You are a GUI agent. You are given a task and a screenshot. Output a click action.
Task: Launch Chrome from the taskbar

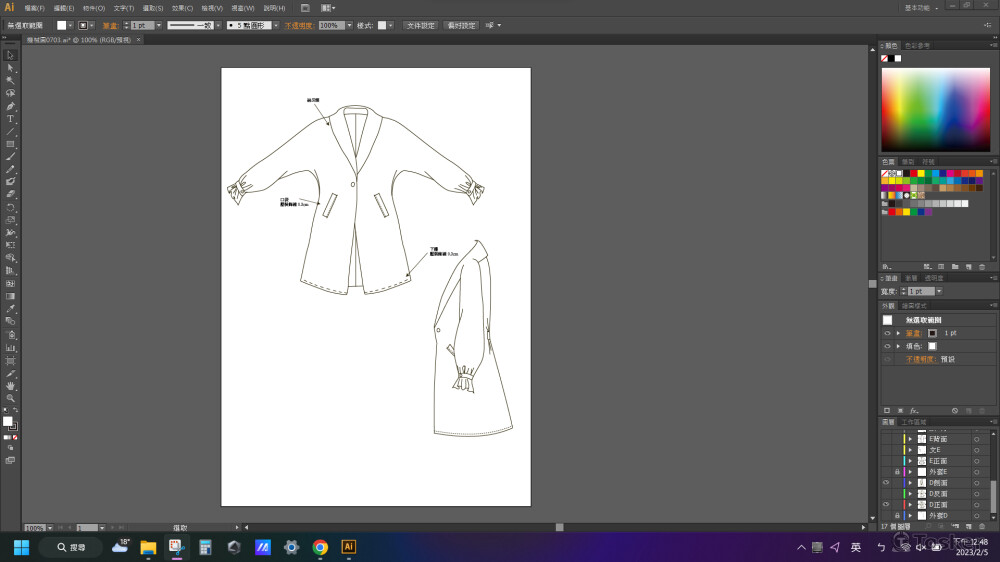(320, 547)
